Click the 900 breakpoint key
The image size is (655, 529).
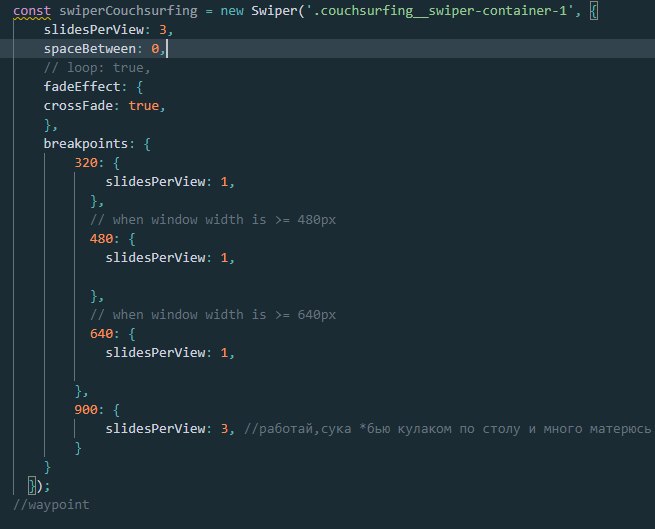click(x=86, y=409)
